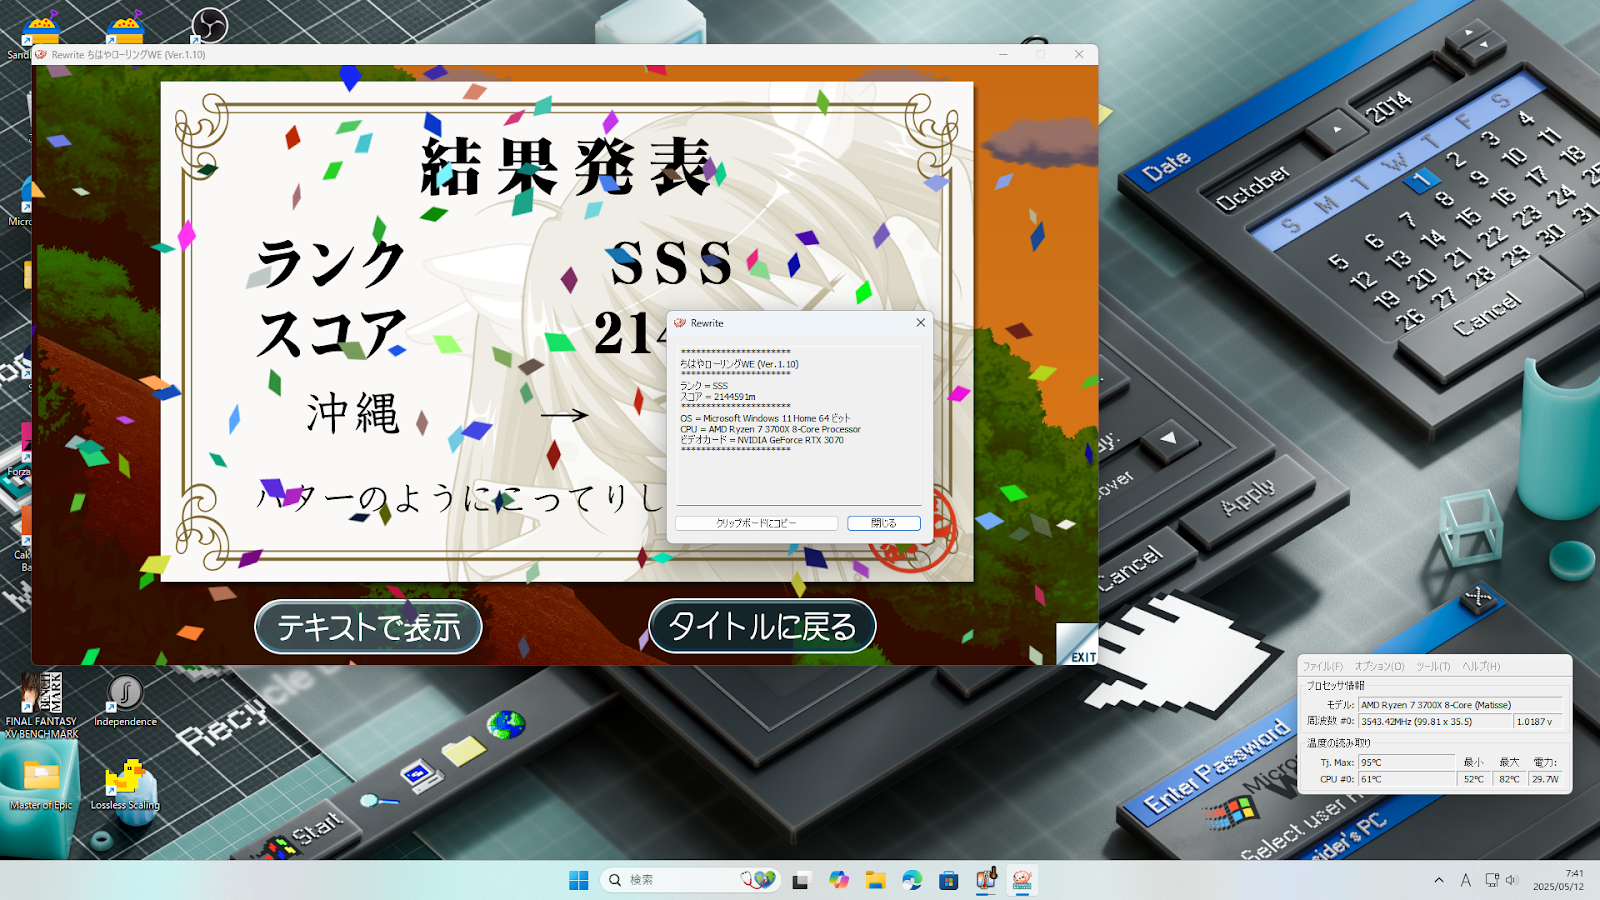Screen dimensions: 1600x900
Task: Open the OBS Studio desktop icon
Action: pyautogui.click(x=209, y=25)
